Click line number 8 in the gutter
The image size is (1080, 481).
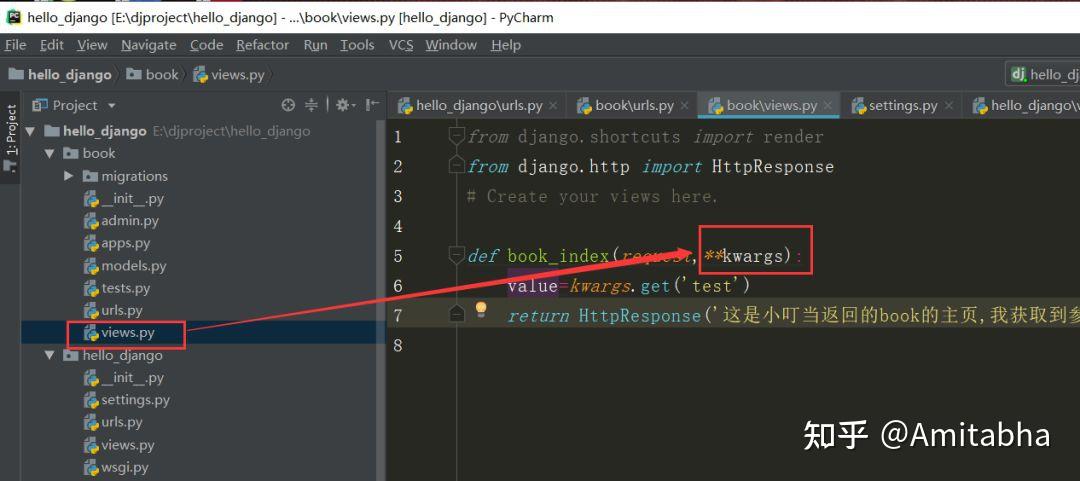397,345
